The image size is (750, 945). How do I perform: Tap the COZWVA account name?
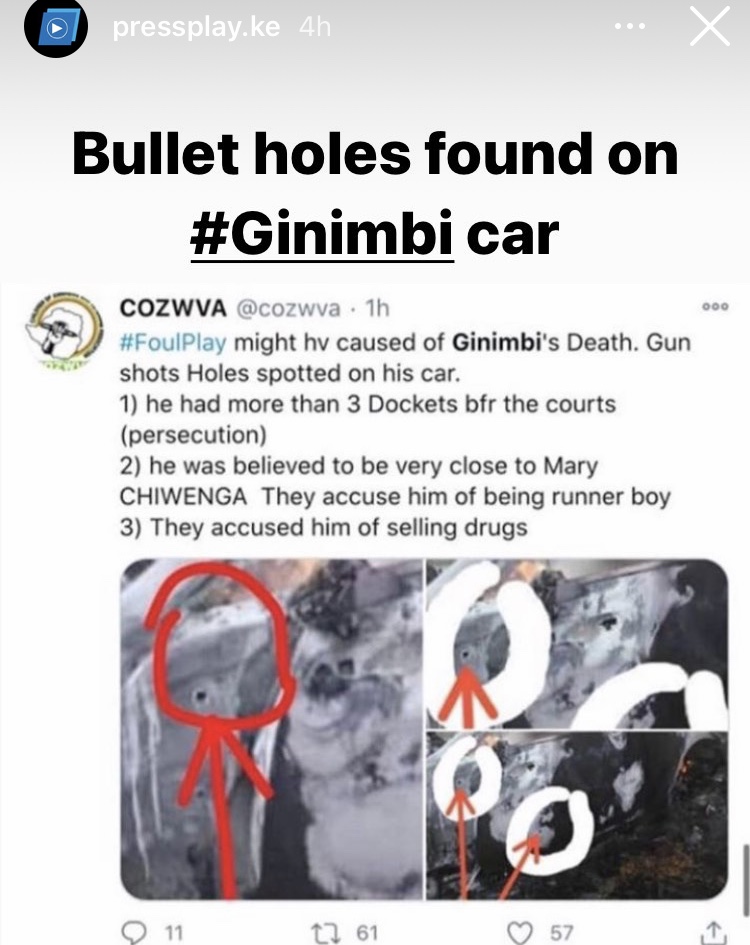[173, 308]
